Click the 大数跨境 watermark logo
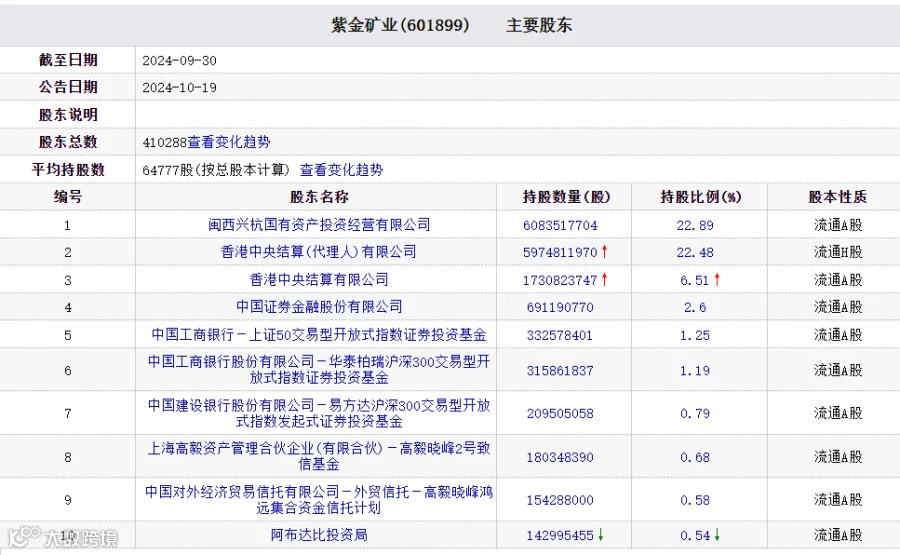Screen dimensions: 900x555 (63, 537)
